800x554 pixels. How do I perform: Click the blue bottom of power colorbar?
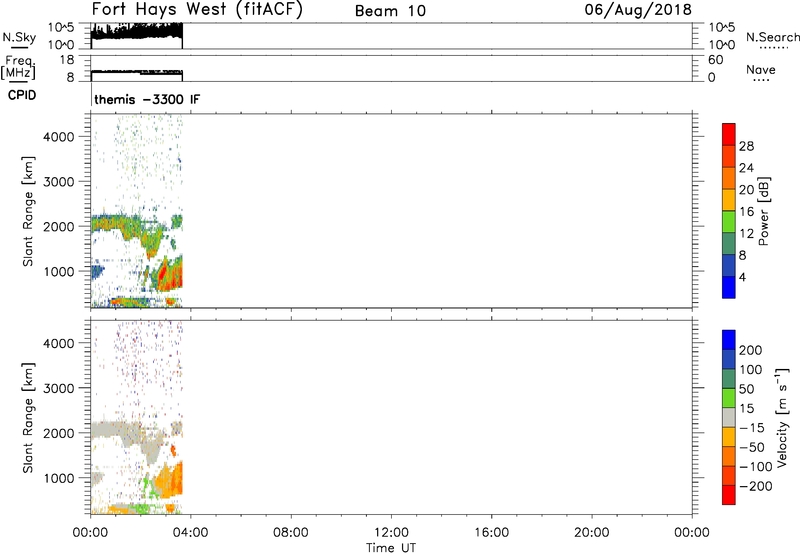[x=729, y=287]
